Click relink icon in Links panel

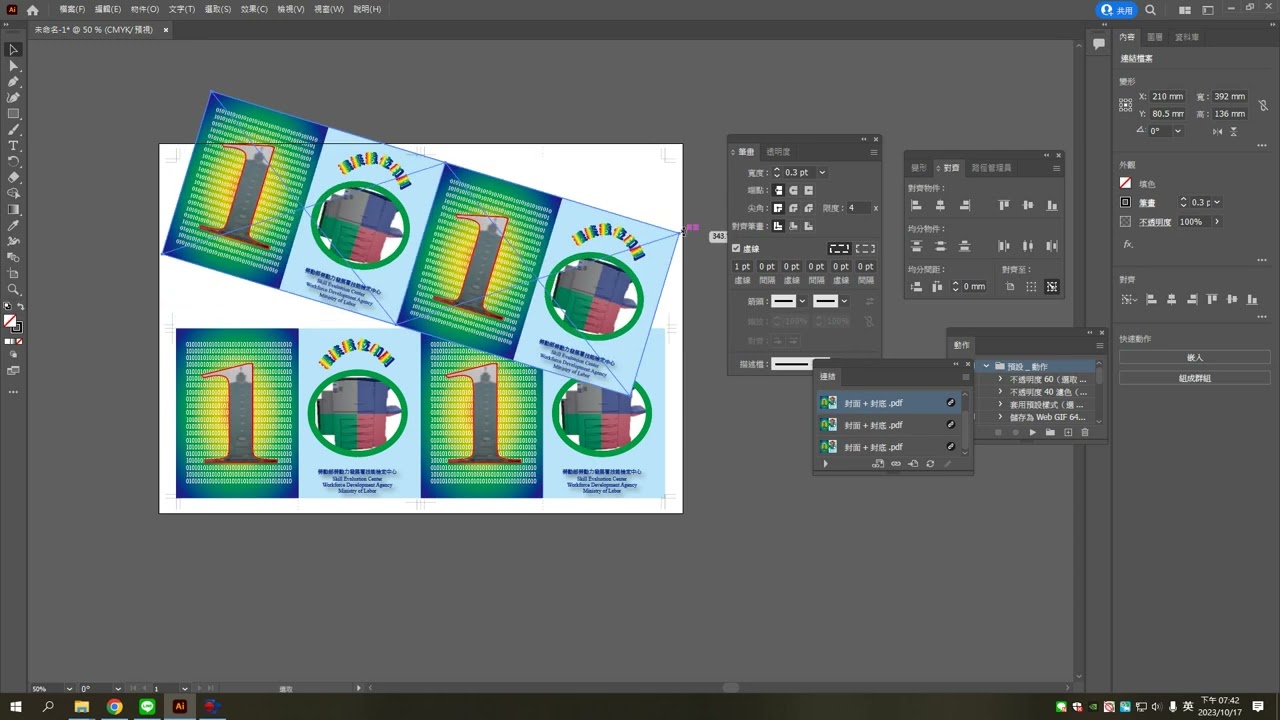[x=896, y=464]
